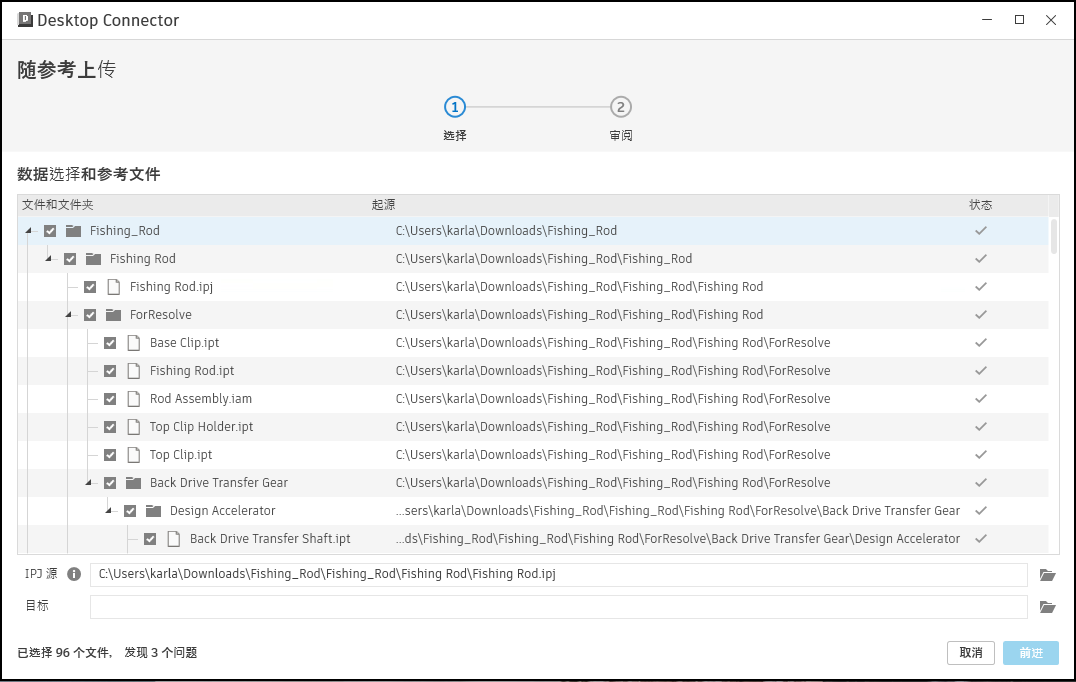Click the Back Drive Transfer Shaft.ipt file icon
This screenshot has height=682, width=1076.
click(174, 539)
